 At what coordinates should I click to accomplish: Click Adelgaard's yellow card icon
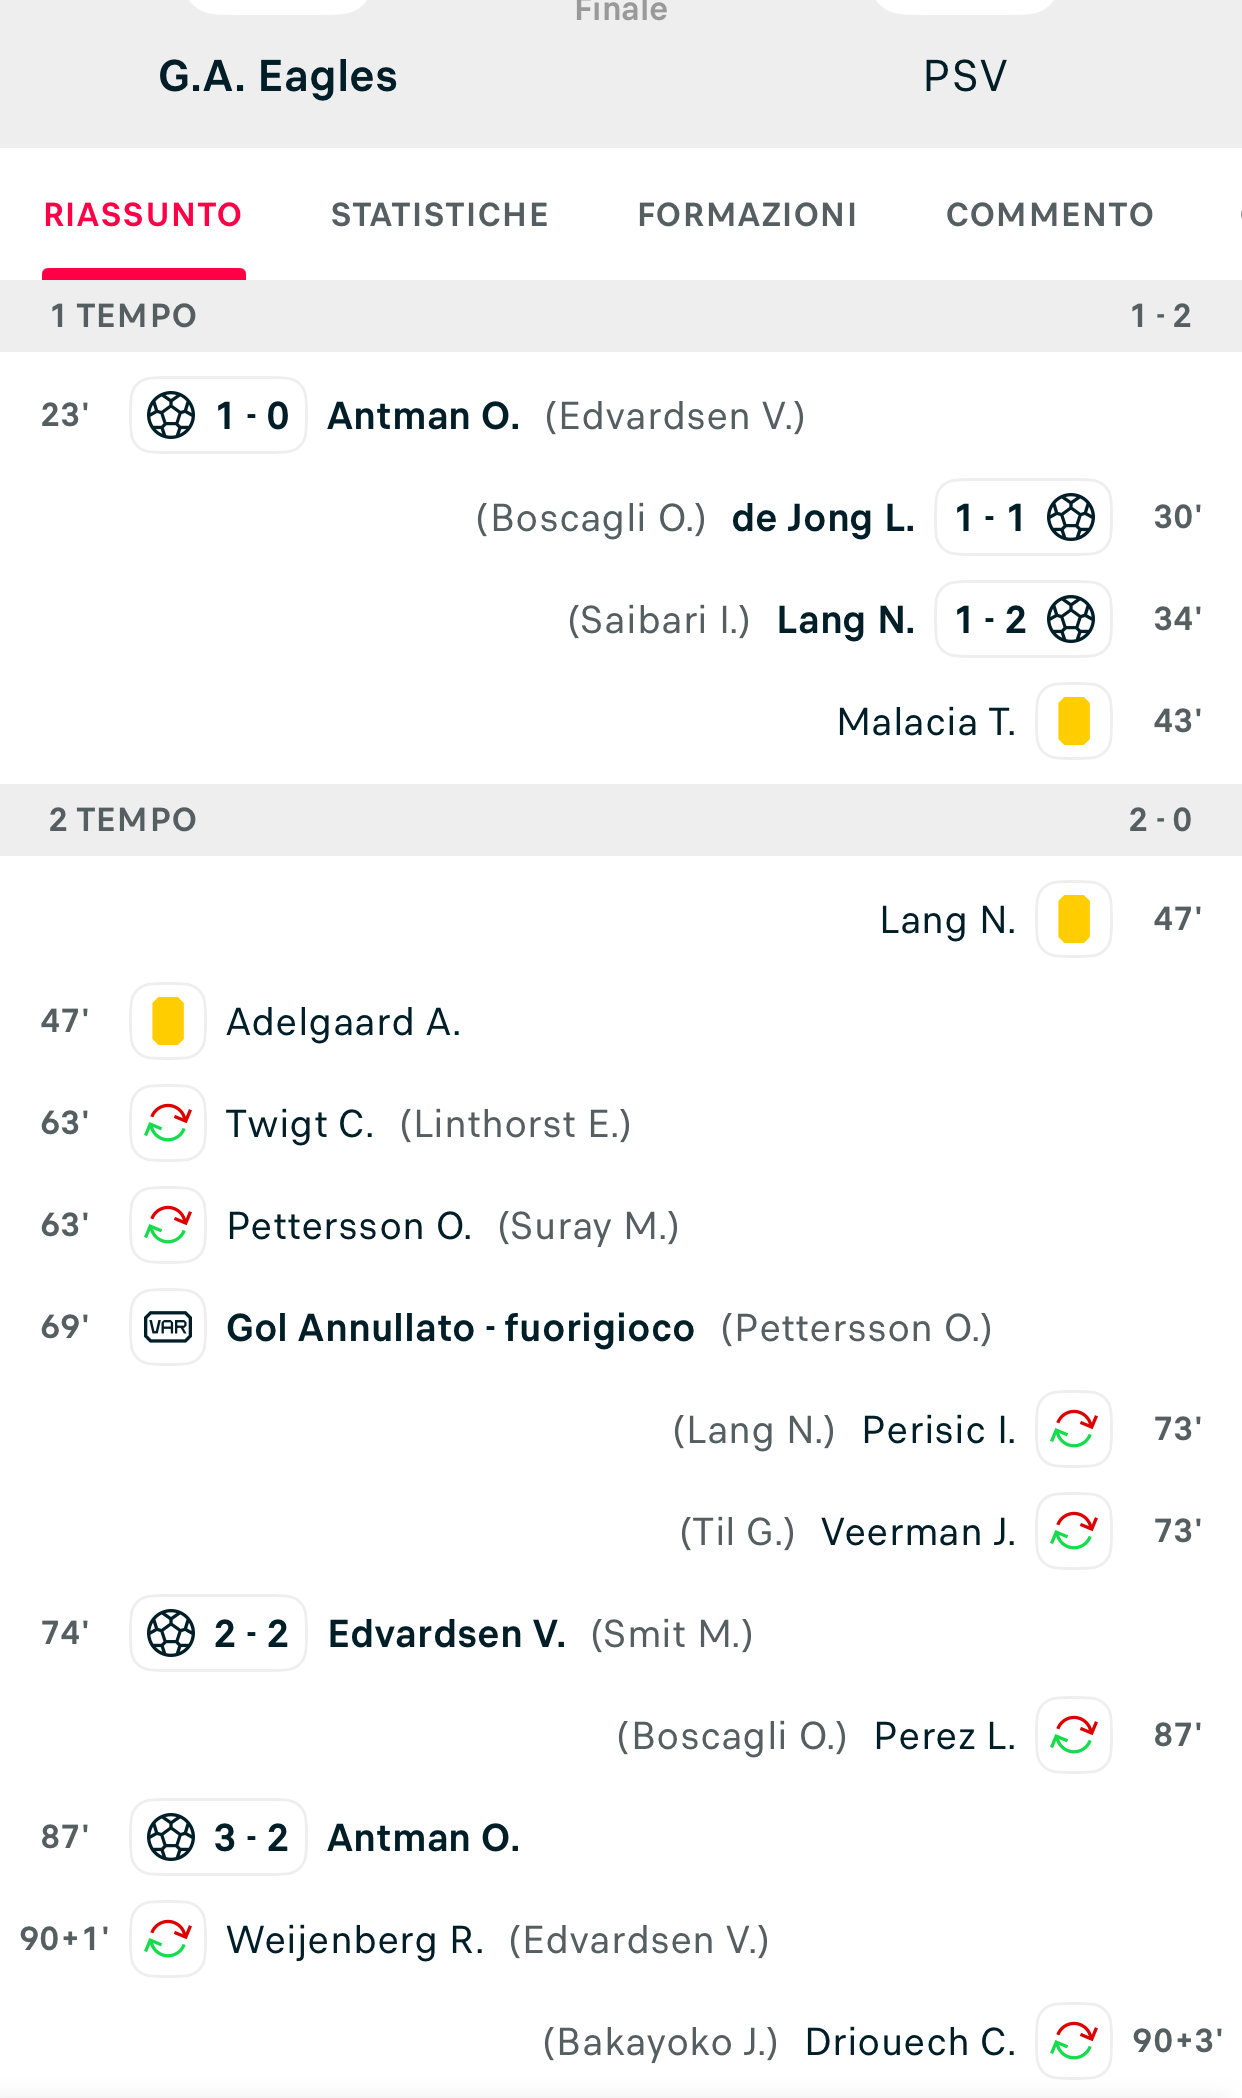tap(168, 1021)
